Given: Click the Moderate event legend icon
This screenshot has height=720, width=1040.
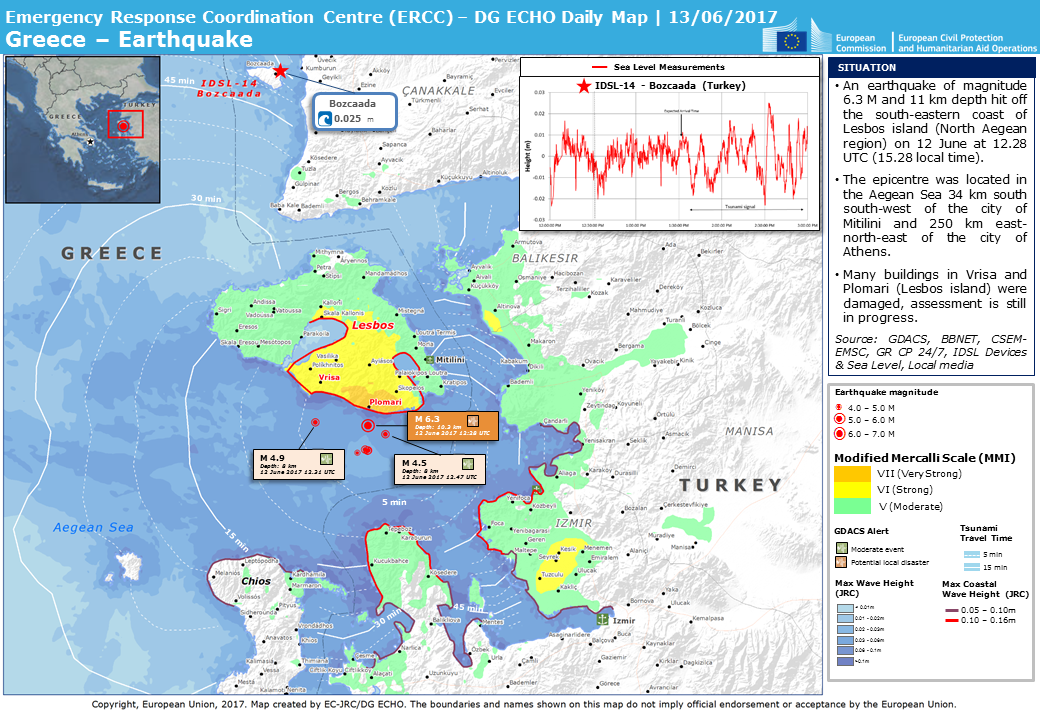Looking at the screenshot, I should pos(841,548).
